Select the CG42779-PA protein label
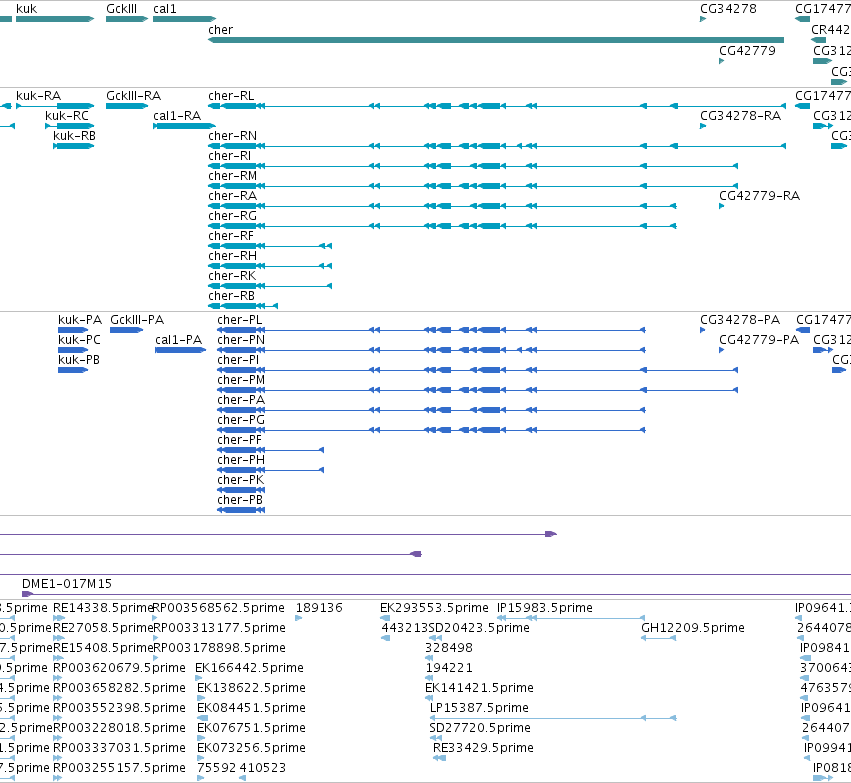Viewport: 851px width, 783px height. click(x=759, y=340)
